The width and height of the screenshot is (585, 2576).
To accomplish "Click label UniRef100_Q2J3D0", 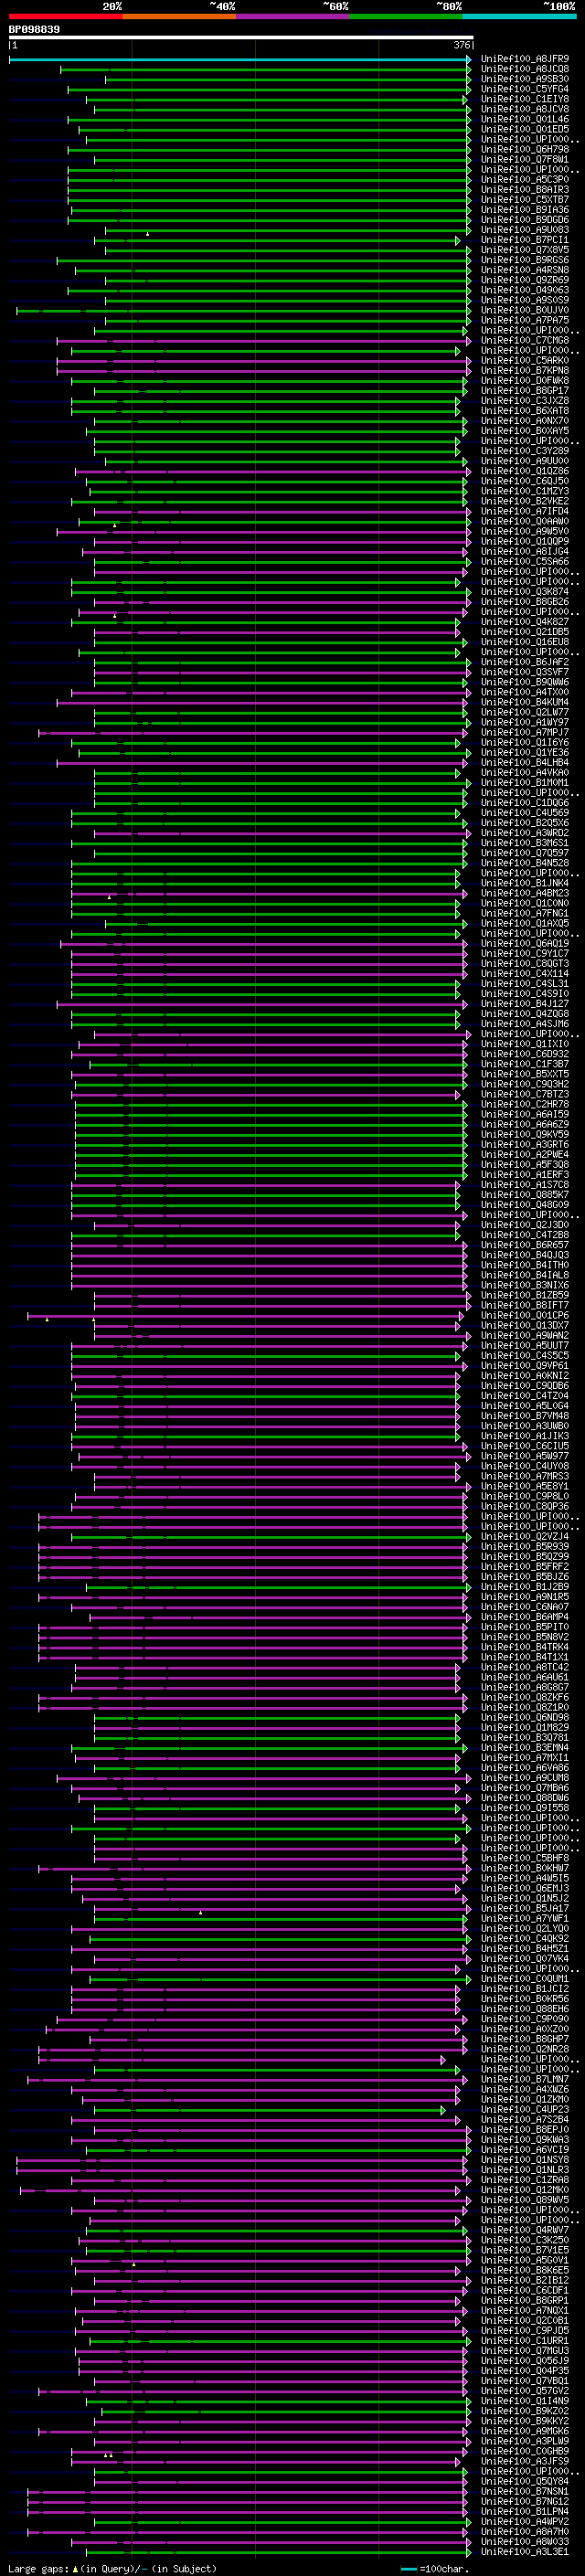I will [525, 1225].
